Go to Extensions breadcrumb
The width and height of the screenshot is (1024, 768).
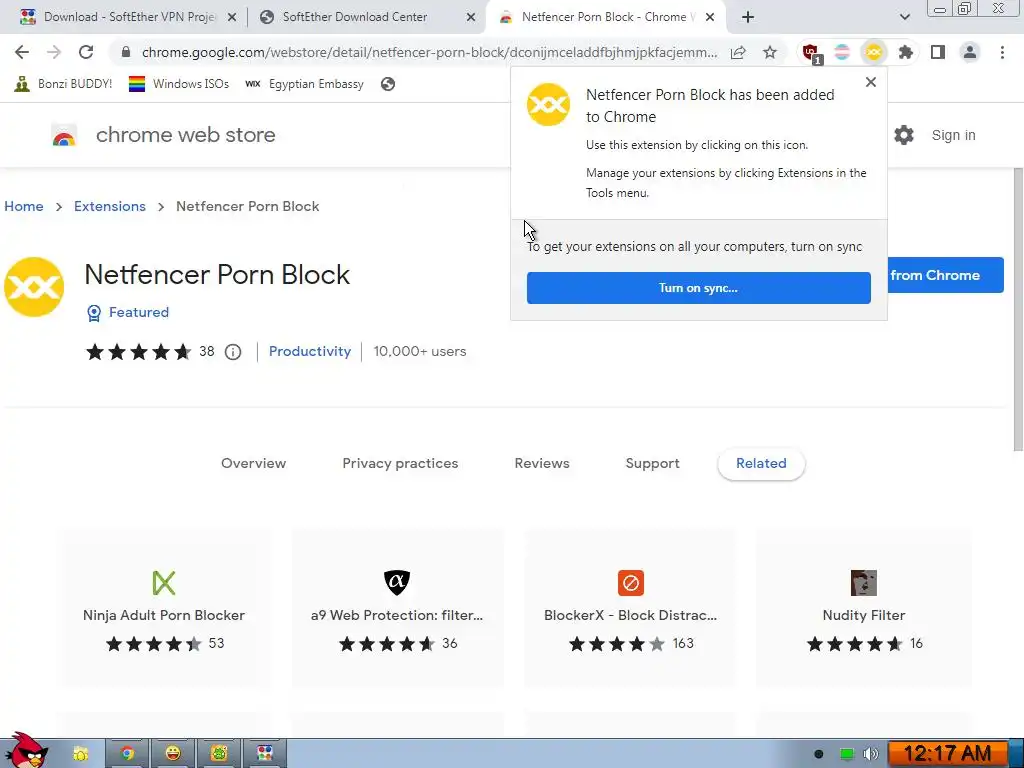tap(110, 206)
